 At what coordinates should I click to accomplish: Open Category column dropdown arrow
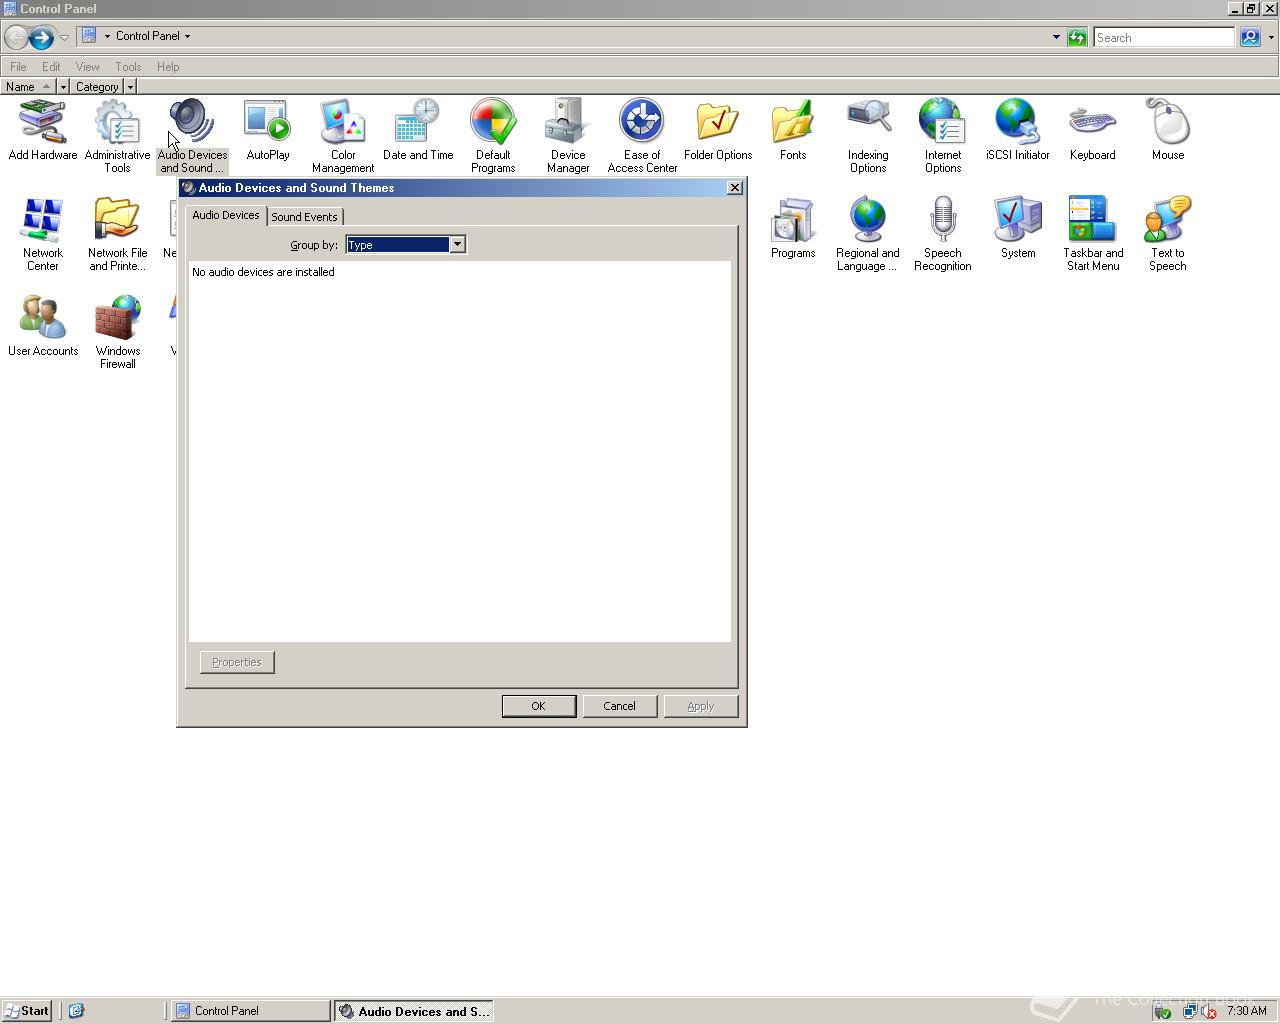click(130, 87)
